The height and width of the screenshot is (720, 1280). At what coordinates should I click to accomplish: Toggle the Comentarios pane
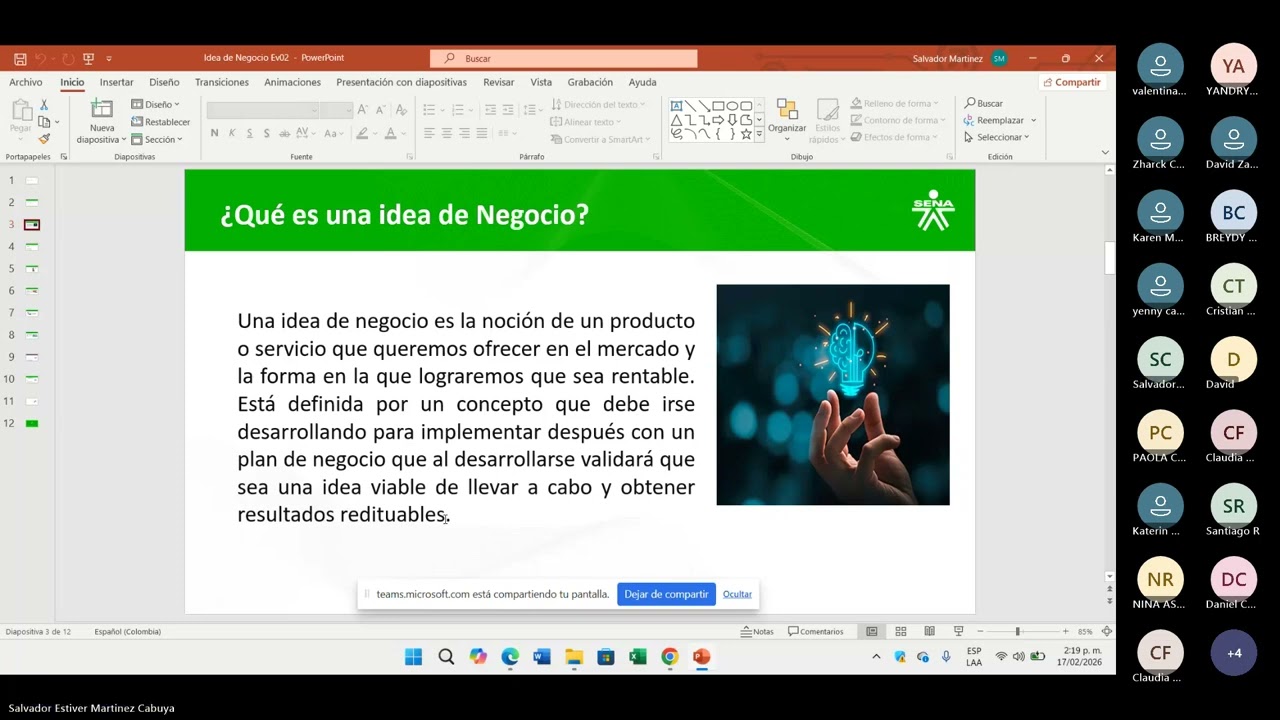(816, 632)
